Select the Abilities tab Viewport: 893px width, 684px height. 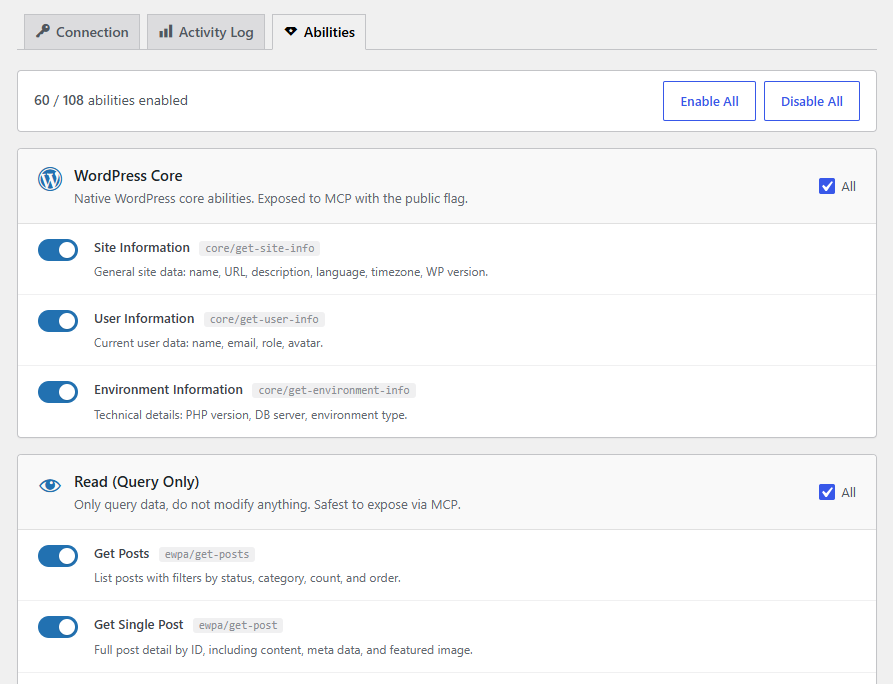pyautogui.click(x=319, y=32)
